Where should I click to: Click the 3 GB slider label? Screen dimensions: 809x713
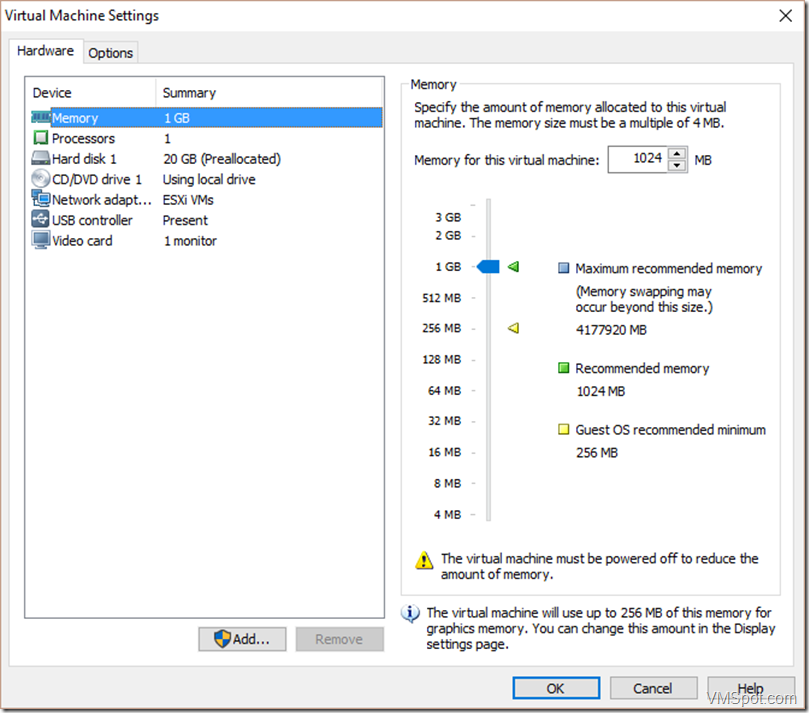pos(448,217)
